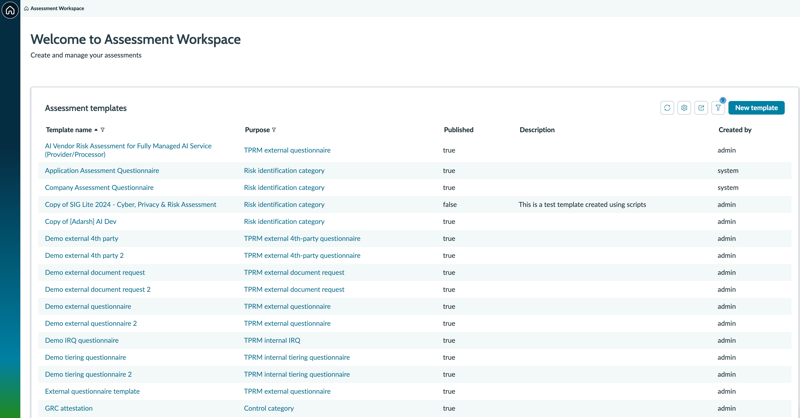Click 'This is a test template created using scripts'
This screenshot has width=800, height=418.
click(582, 204)
